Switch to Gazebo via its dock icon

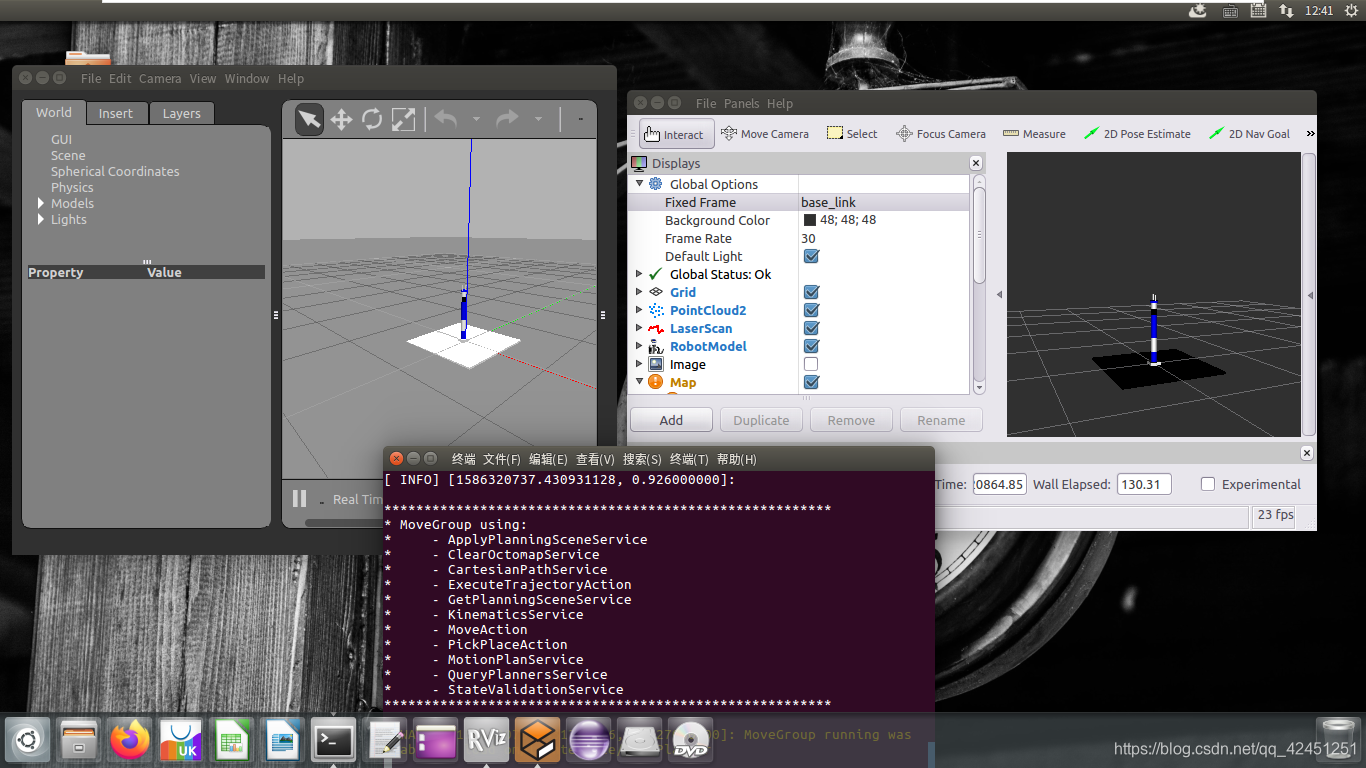[x=538, y=741]
